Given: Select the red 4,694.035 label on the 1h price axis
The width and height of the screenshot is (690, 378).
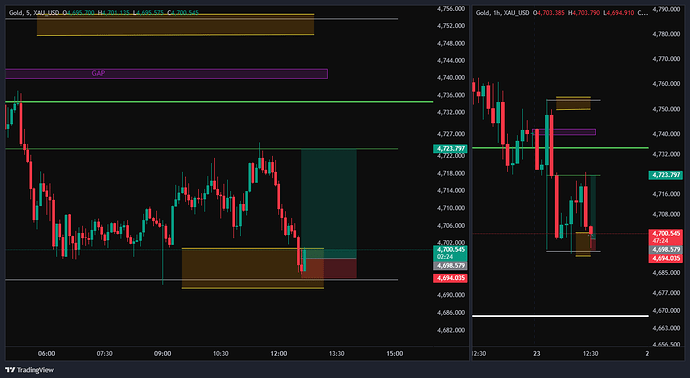Looking at the screenshot, I should pyautogui.click(x=666, y=258).
